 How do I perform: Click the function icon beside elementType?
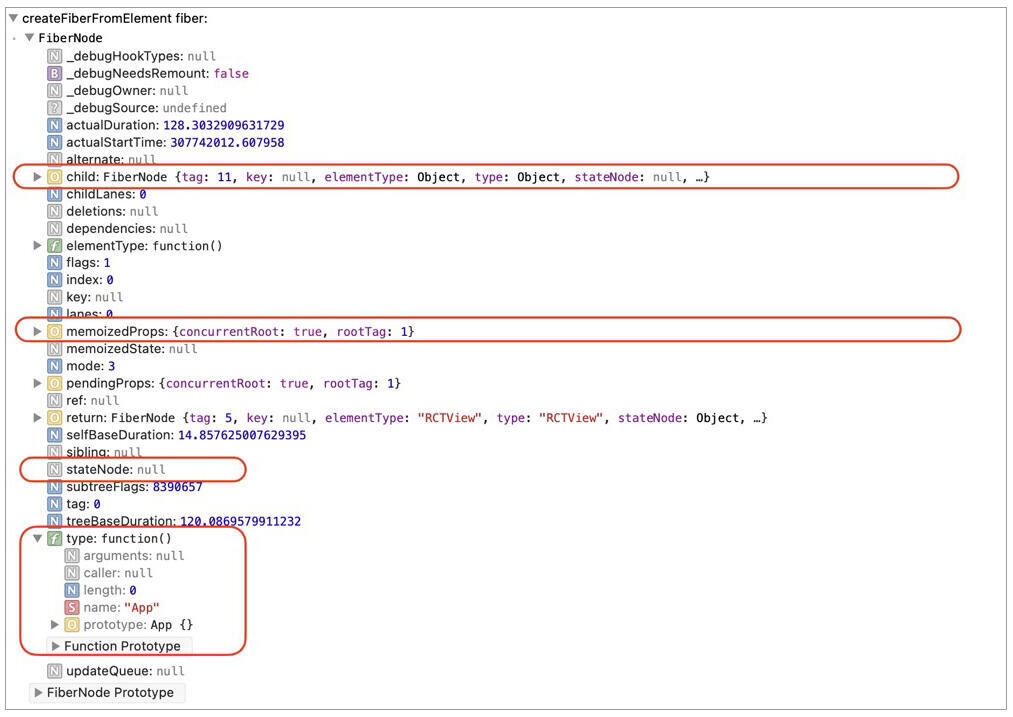[x=55, y=246]
